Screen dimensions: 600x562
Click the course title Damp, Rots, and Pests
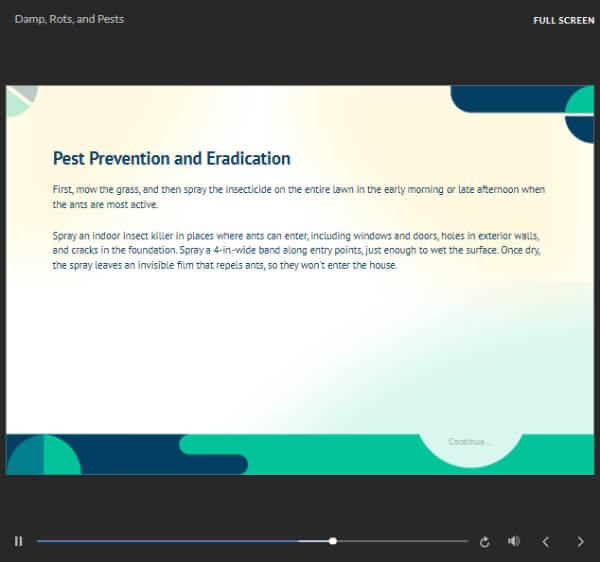(x=69, y=19)
